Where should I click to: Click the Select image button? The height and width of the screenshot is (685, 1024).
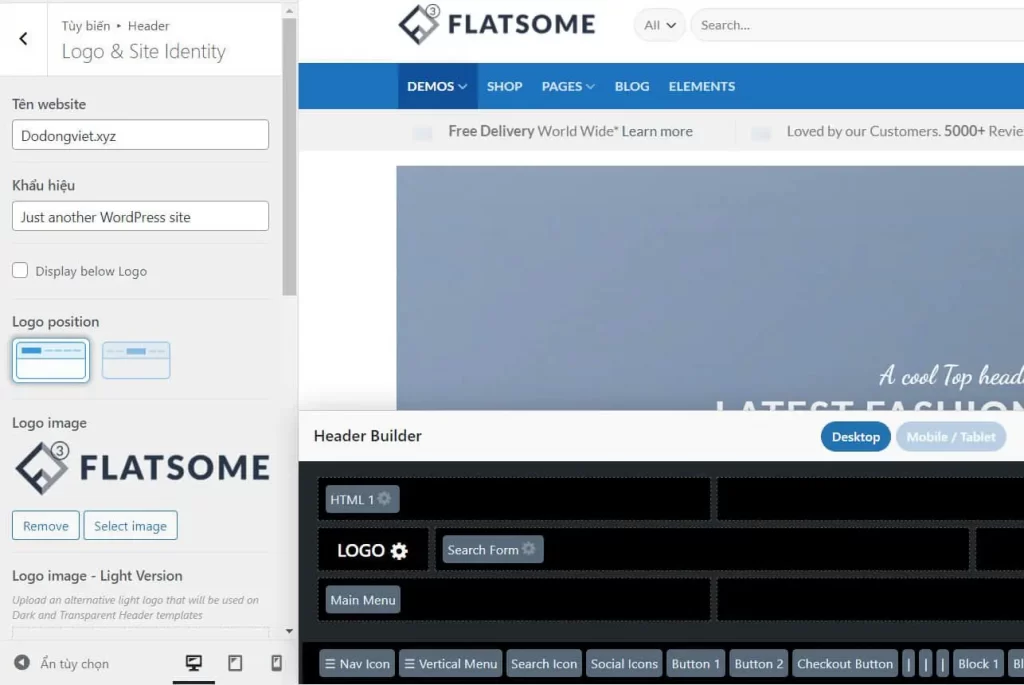[130, 525]
